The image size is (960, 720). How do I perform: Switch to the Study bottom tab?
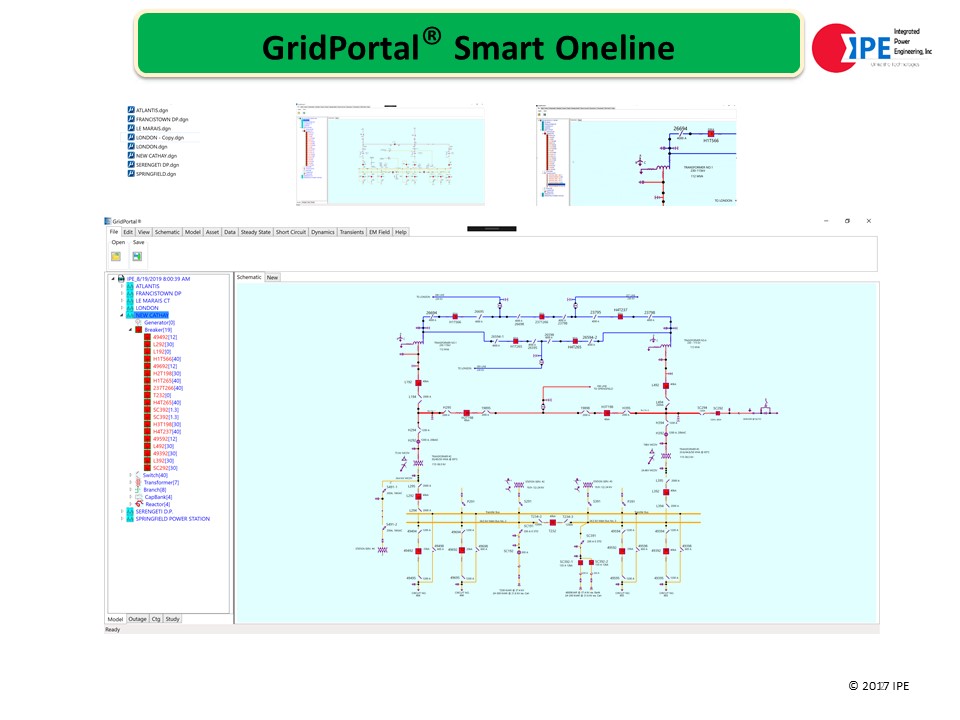point(173,619)
